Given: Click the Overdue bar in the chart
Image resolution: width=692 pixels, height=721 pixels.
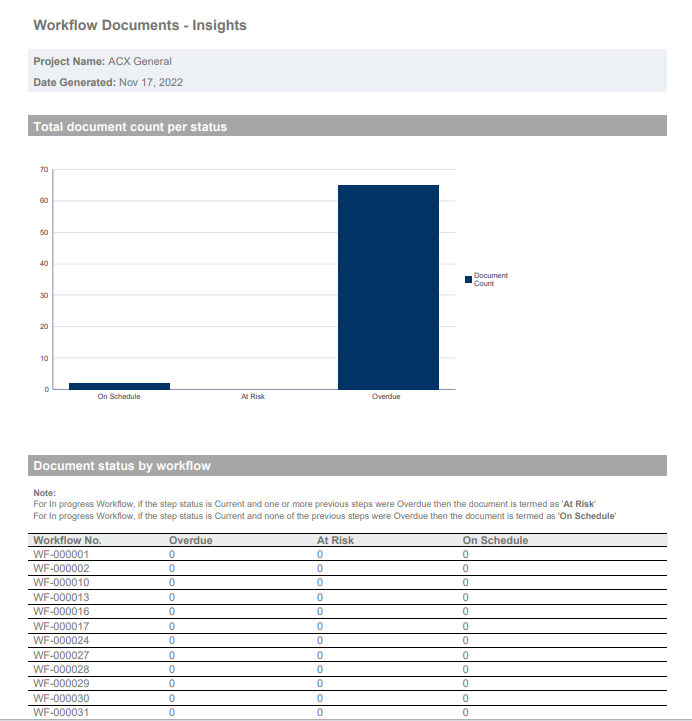Looking at the screenshot, I should (388, 287).
